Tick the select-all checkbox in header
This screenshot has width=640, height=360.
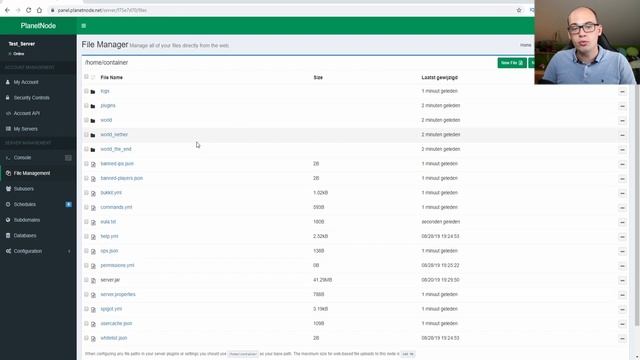click(86, 77)
